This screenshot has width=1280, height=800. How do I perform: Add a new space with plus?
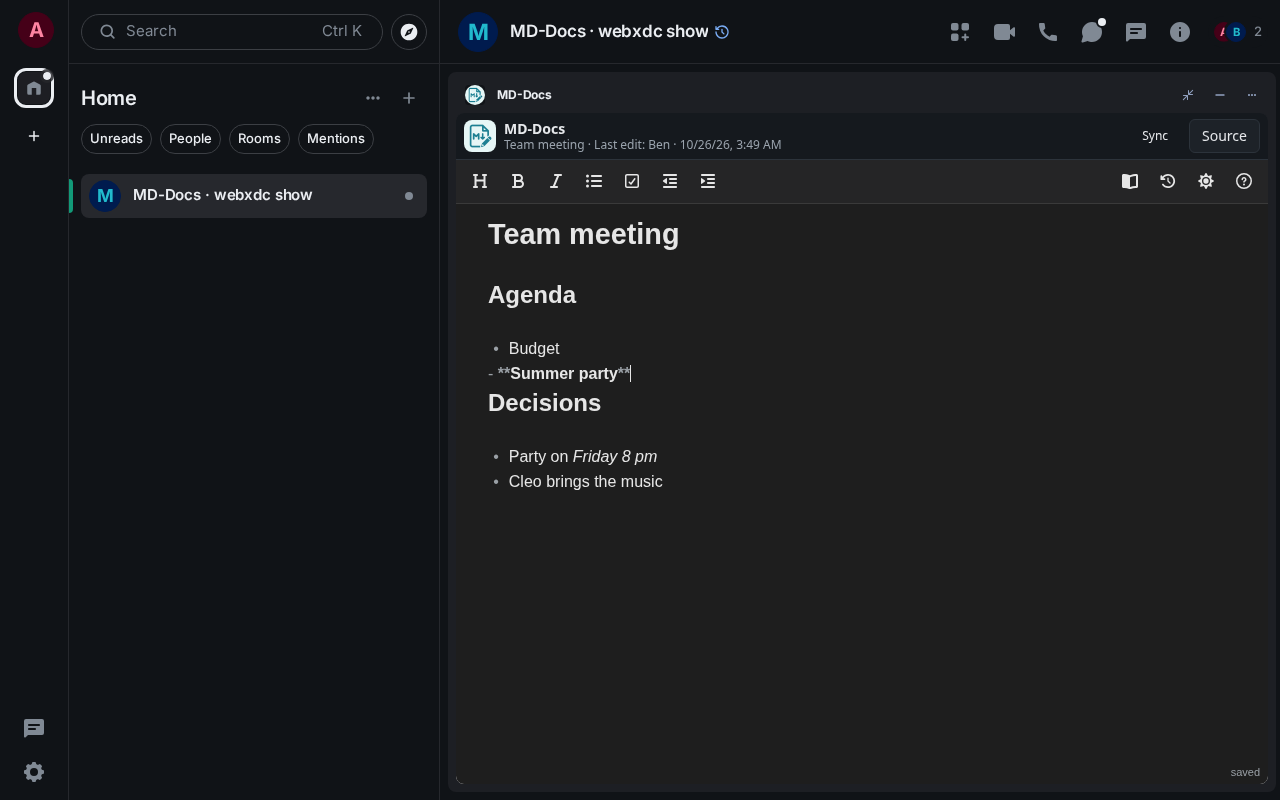(x=34, y=136)
